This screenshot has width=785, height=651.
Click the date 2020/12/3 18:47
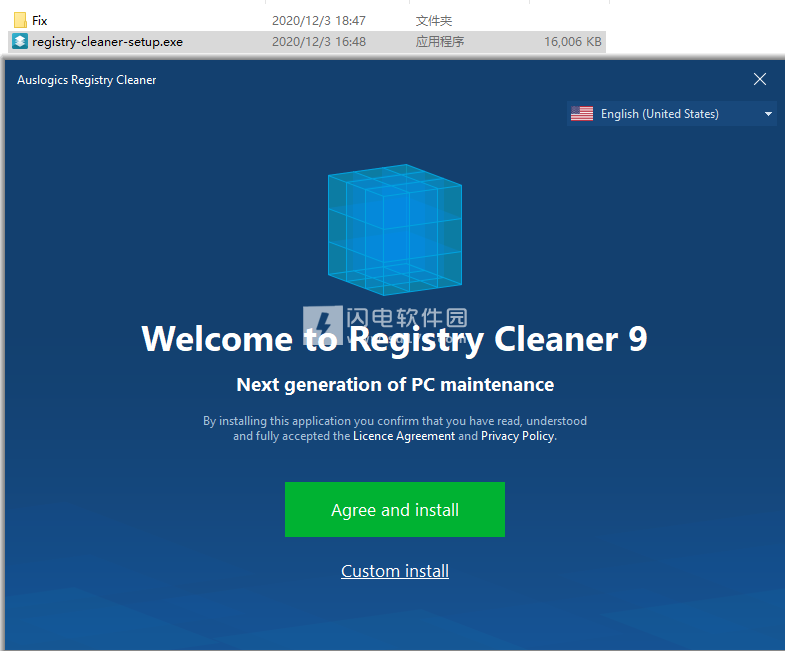coord(319,21)
